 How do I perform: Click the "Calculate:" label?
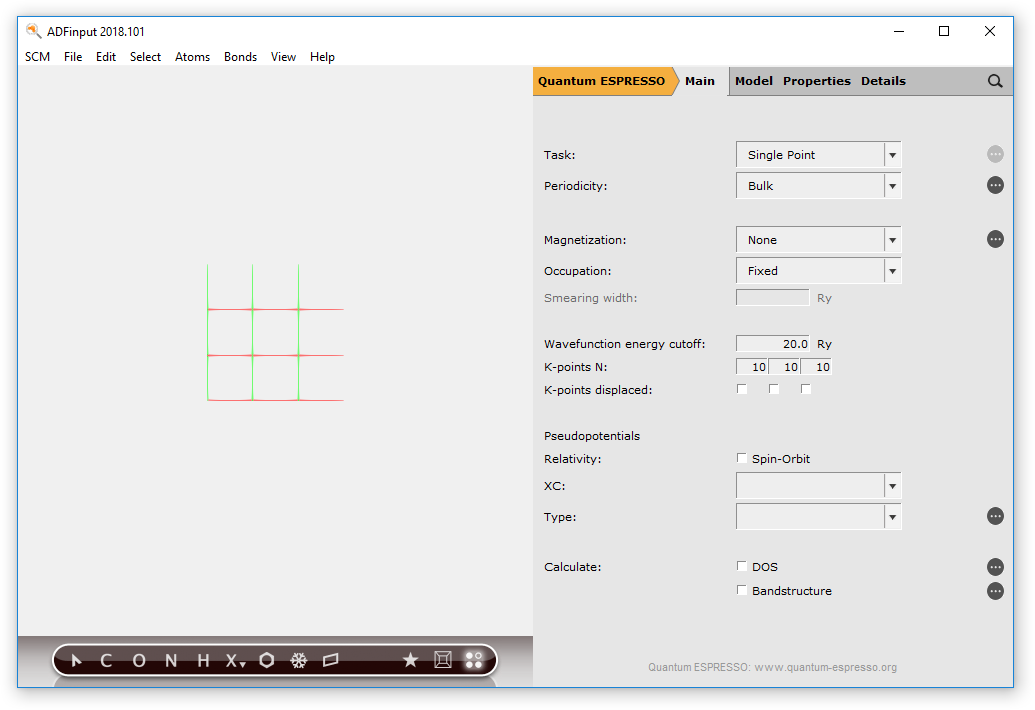click(572, 567)
